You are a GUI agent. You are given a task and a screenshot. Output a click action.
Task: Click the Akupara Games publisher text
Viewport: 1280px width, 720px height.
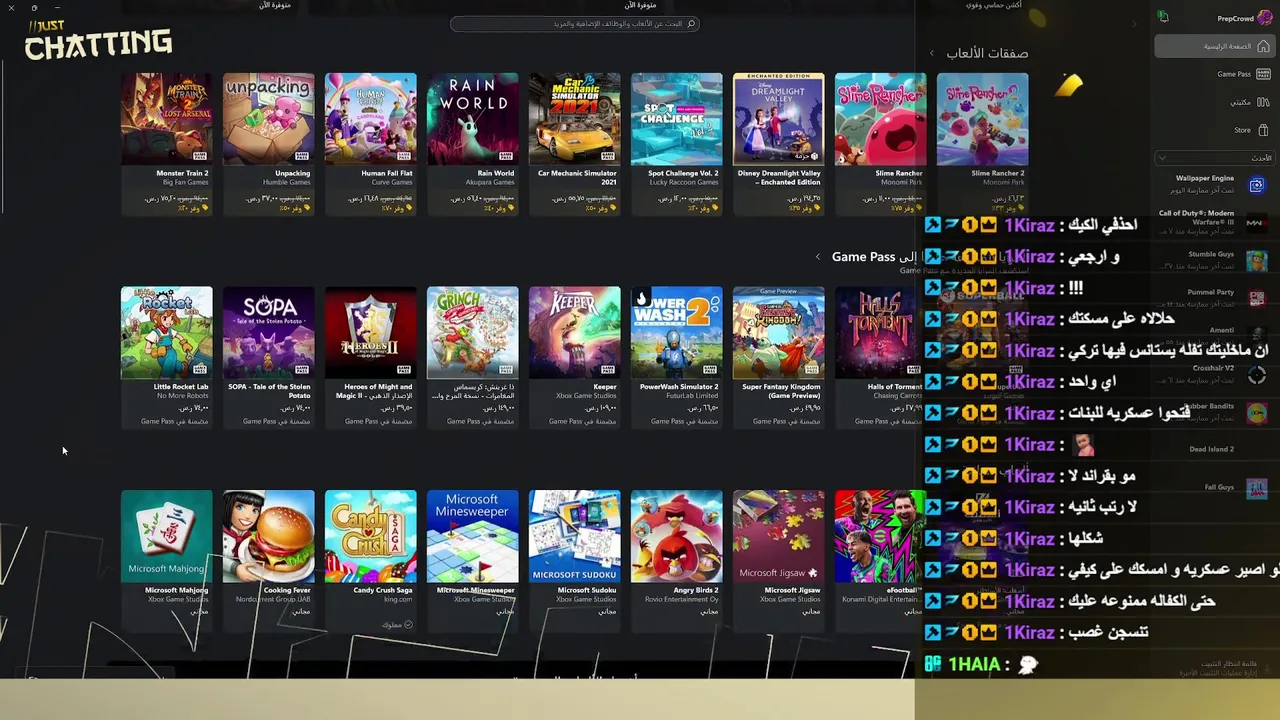492,182
